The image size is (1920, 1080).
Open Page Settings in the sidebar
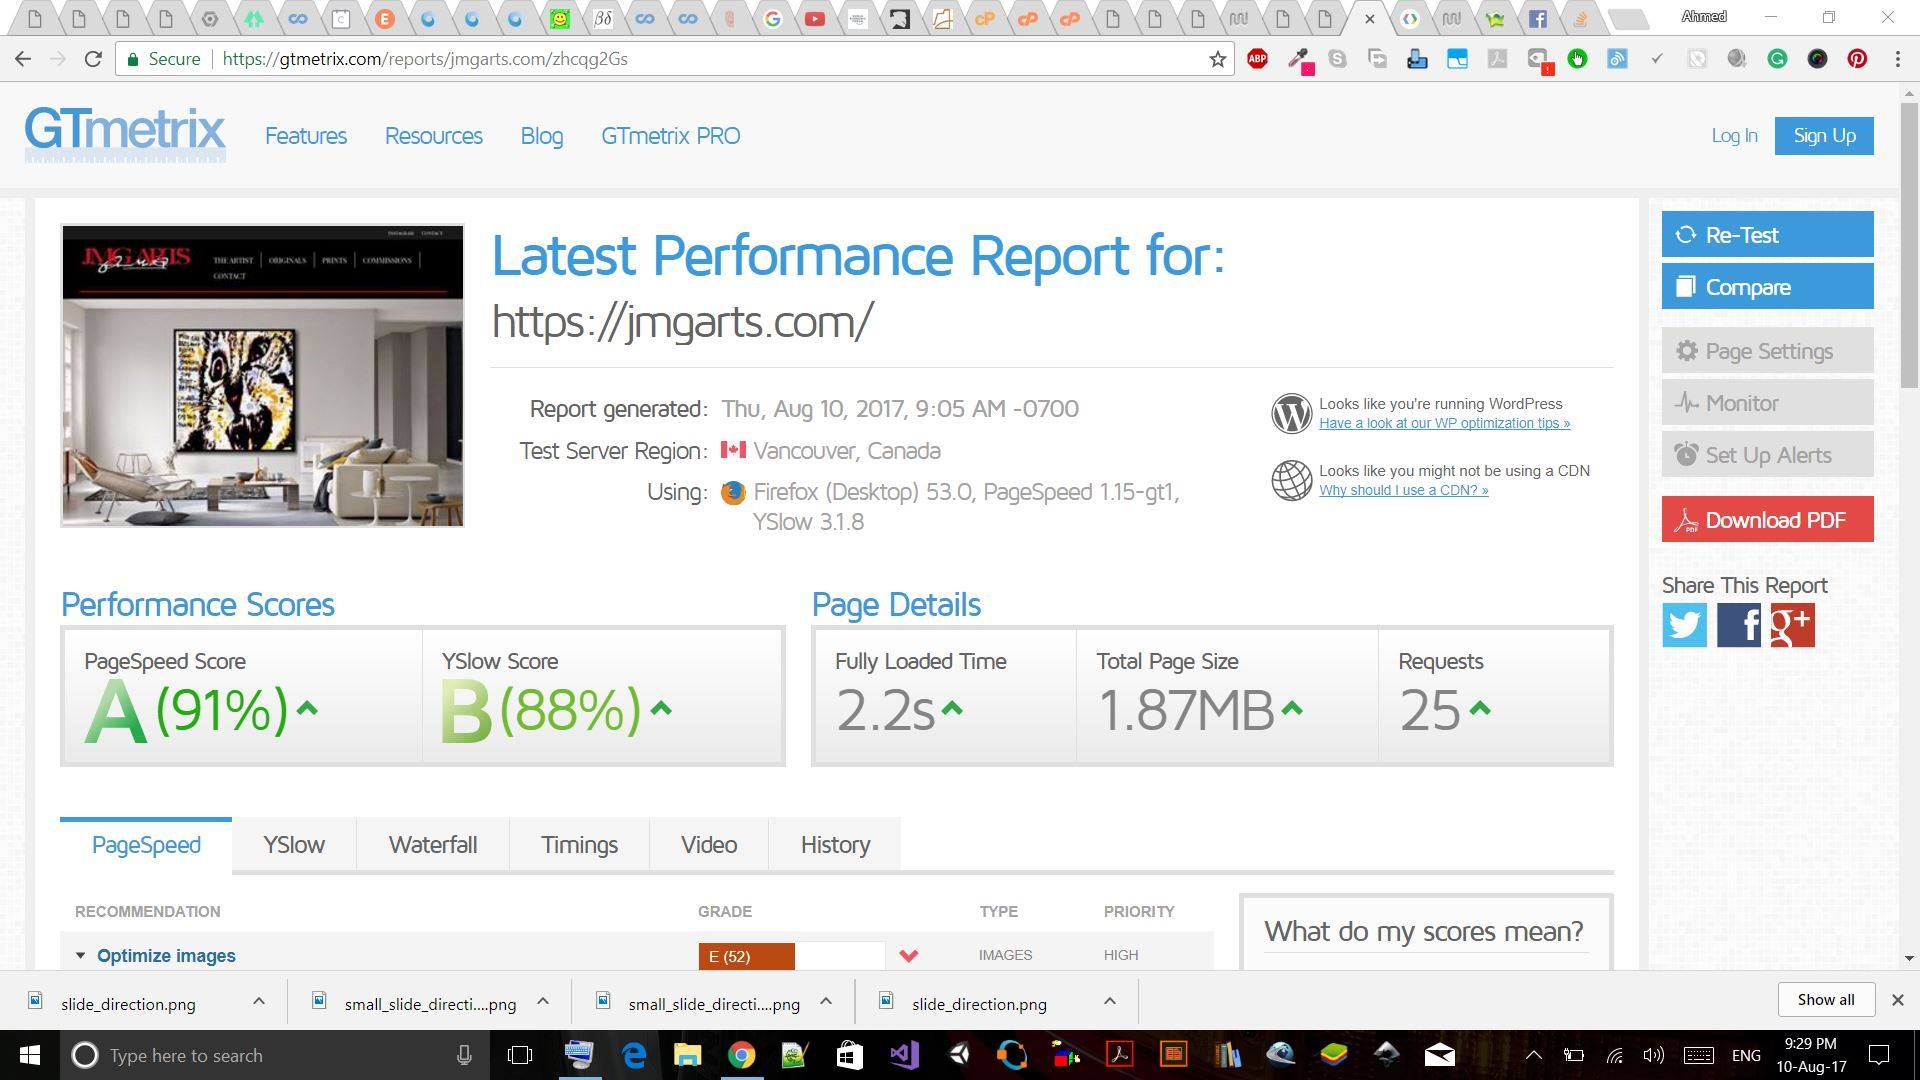(1767, 351)
